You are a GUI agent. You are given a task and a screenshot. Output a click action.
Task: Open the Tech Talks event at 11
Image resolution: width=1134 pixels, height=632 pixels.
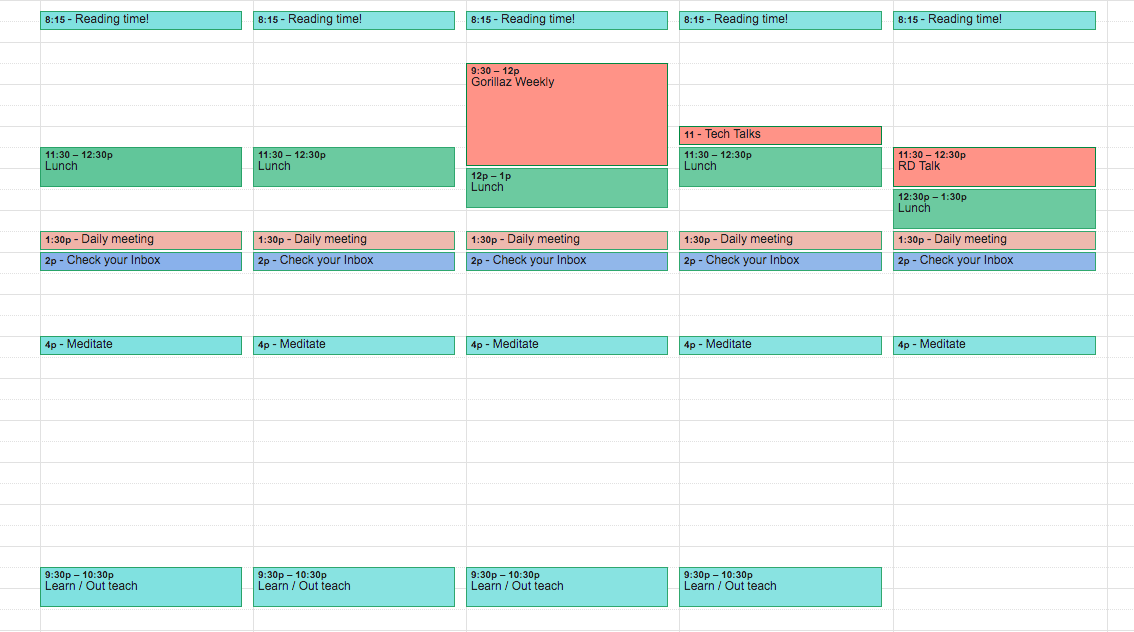[780, 134]
